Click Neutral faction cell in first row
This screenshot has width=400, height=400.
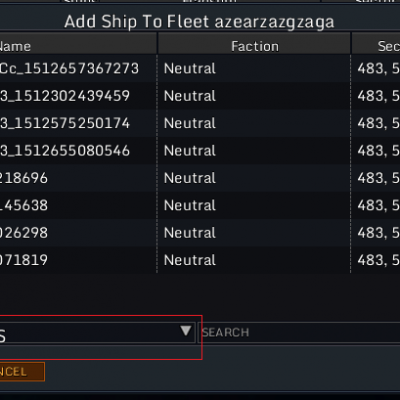[x=190, y=69]
